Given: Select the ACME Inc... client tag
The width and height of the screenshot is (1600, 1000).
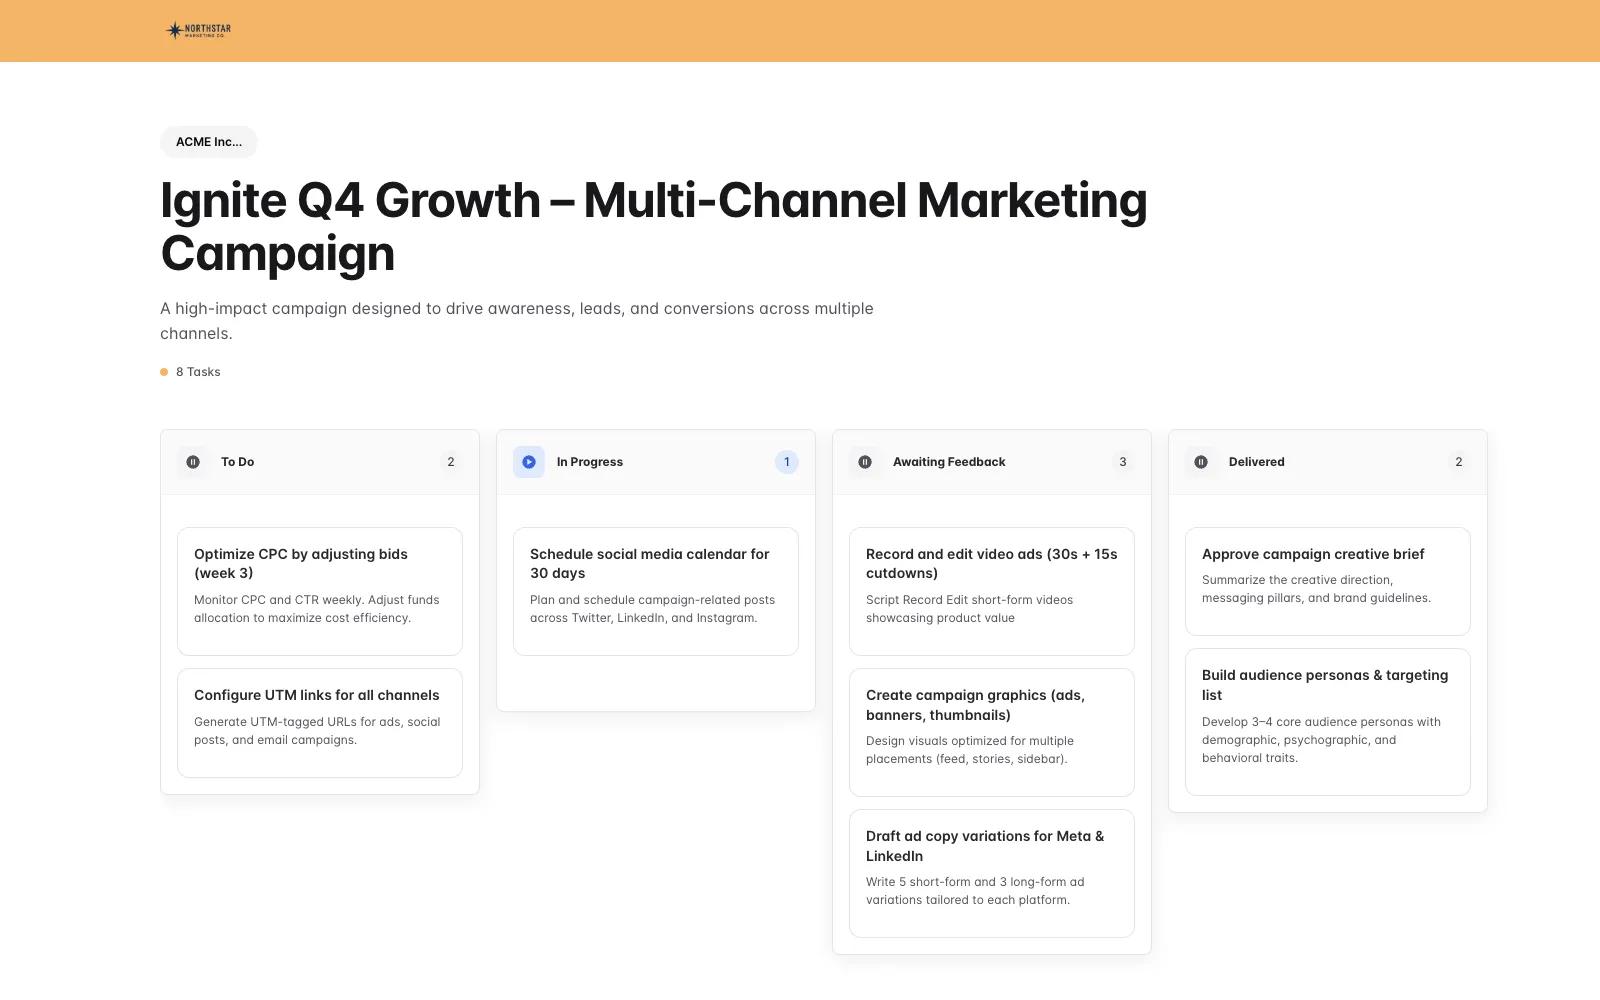Looking at the screenshot, I should (208, 142).
